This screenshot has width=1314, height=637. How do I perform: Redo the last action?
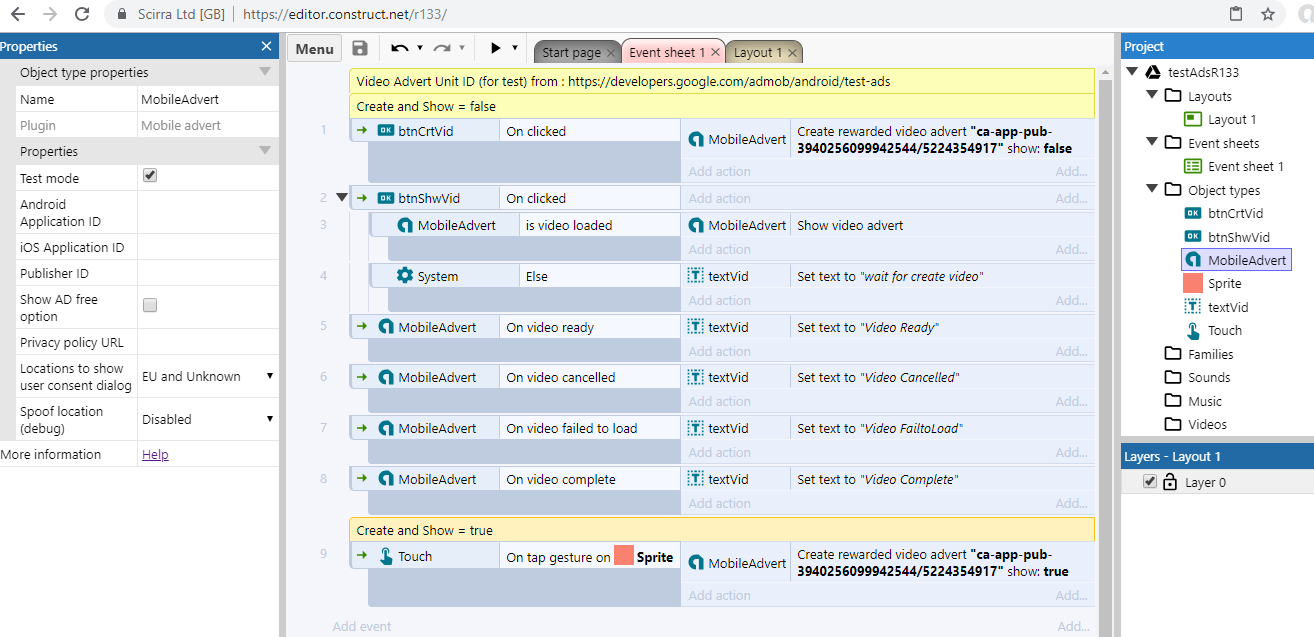point(442,48)
